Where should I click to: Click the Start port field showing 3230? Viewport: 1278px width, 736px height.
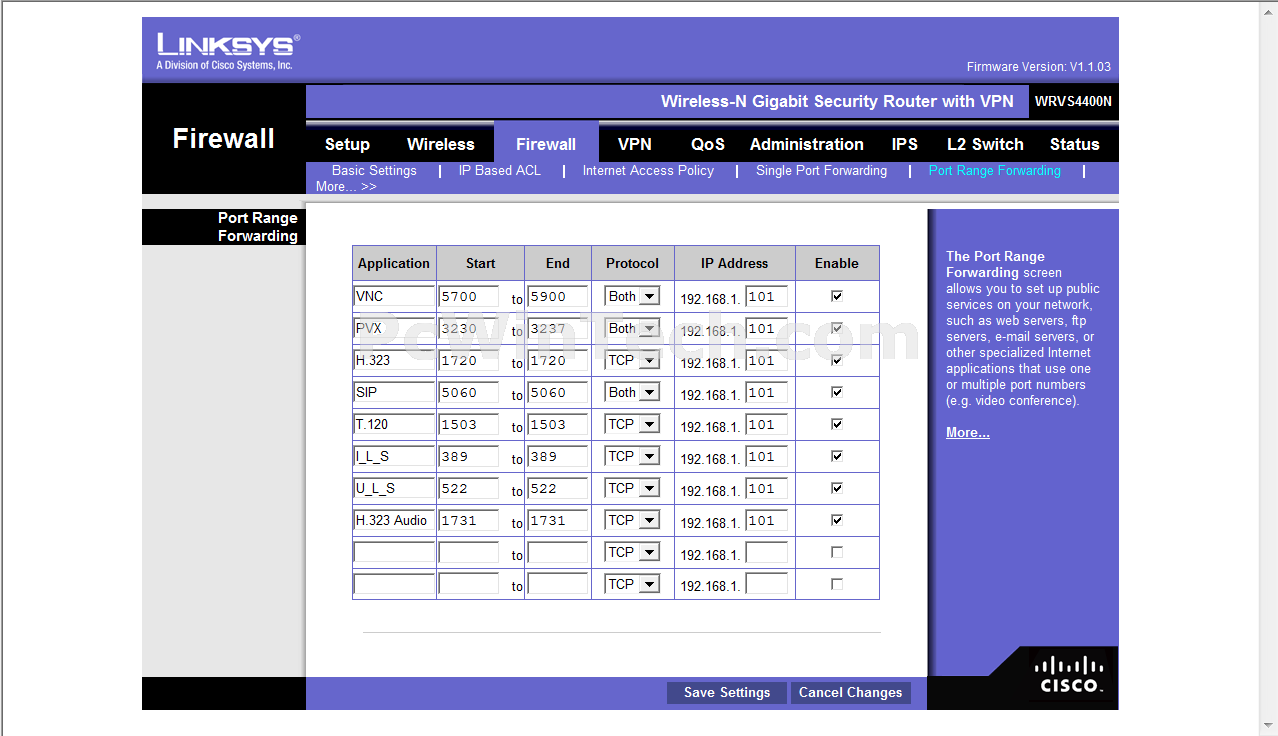coord(468,328)
